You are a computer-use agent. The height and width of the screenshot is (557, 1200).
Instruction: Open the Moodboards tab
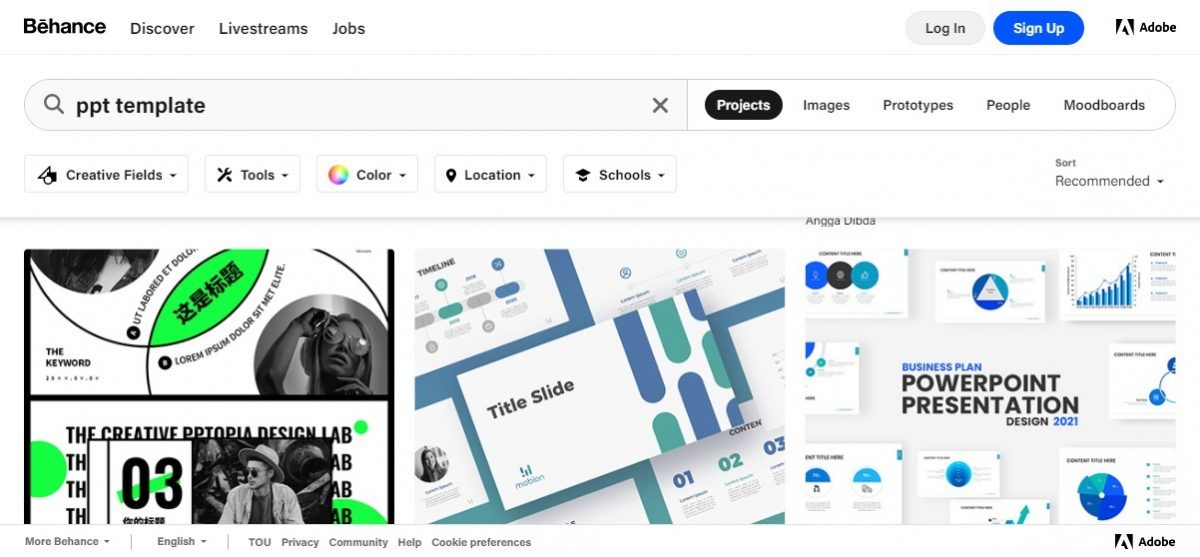pos(1104,105)
